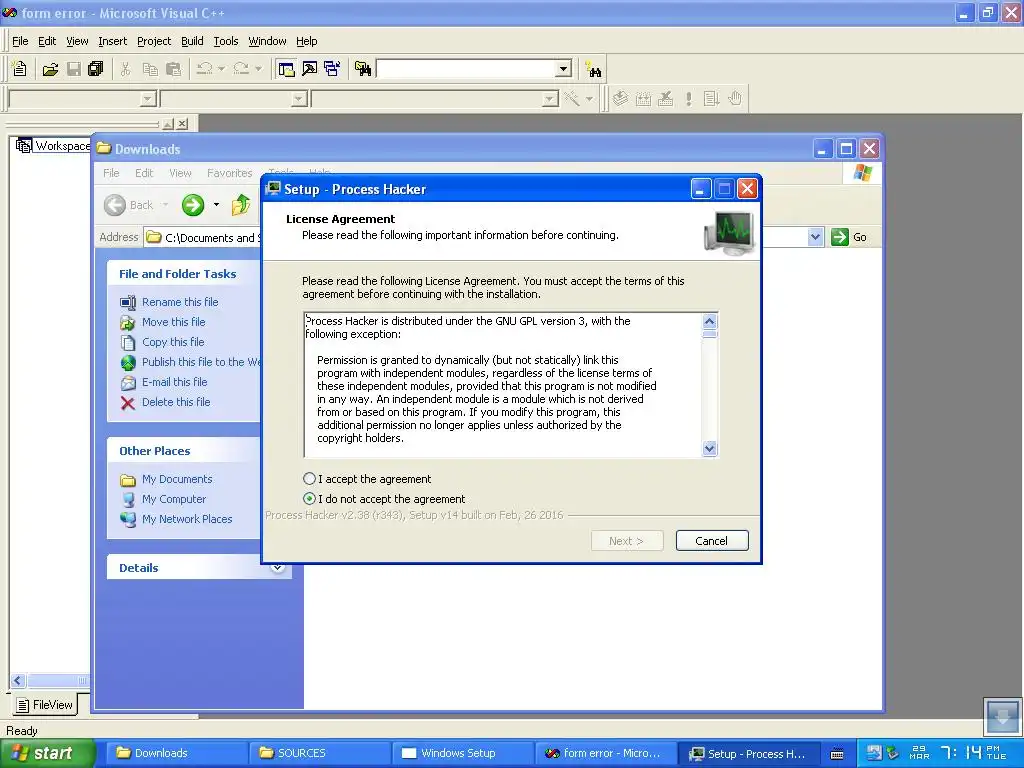Screen dimensions: 1024x768
Task: Open the Undo history dropdown arrow
Action: coord(221,69)
